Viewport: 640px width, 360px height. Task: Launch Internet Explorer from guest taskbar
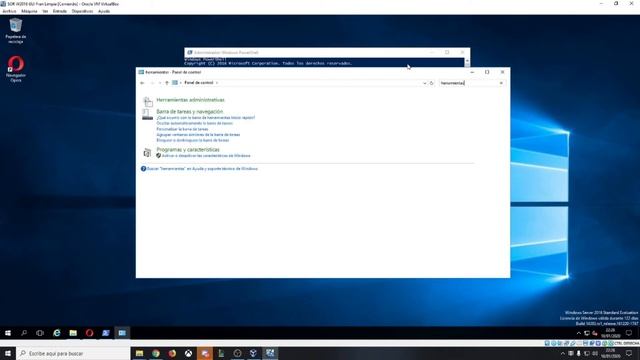57,333
